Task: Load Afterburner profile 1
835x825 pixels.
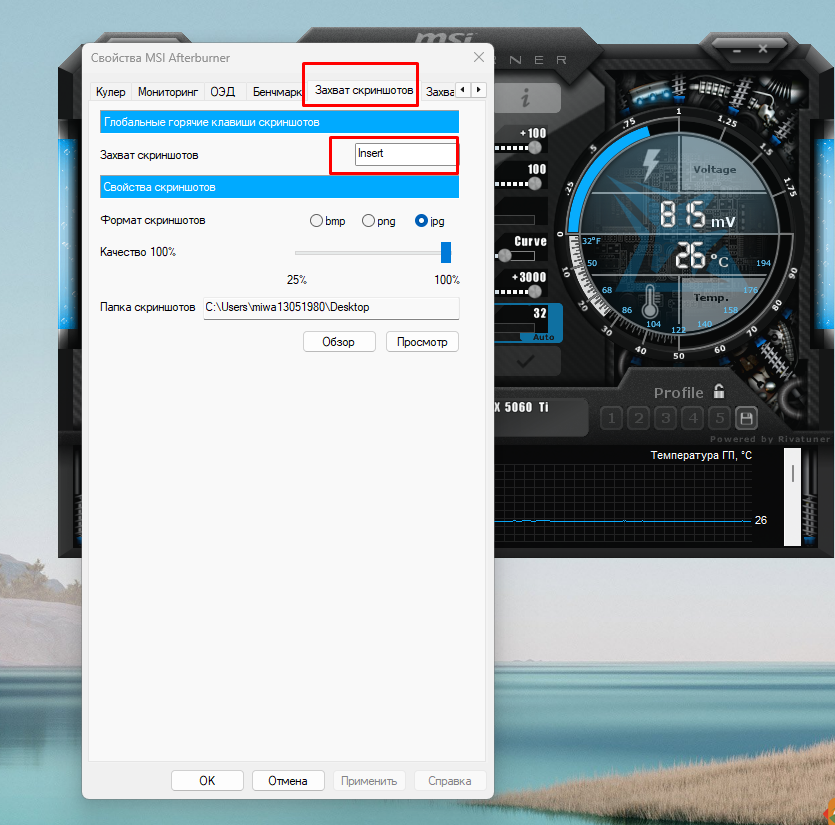Action: point(611,418)
